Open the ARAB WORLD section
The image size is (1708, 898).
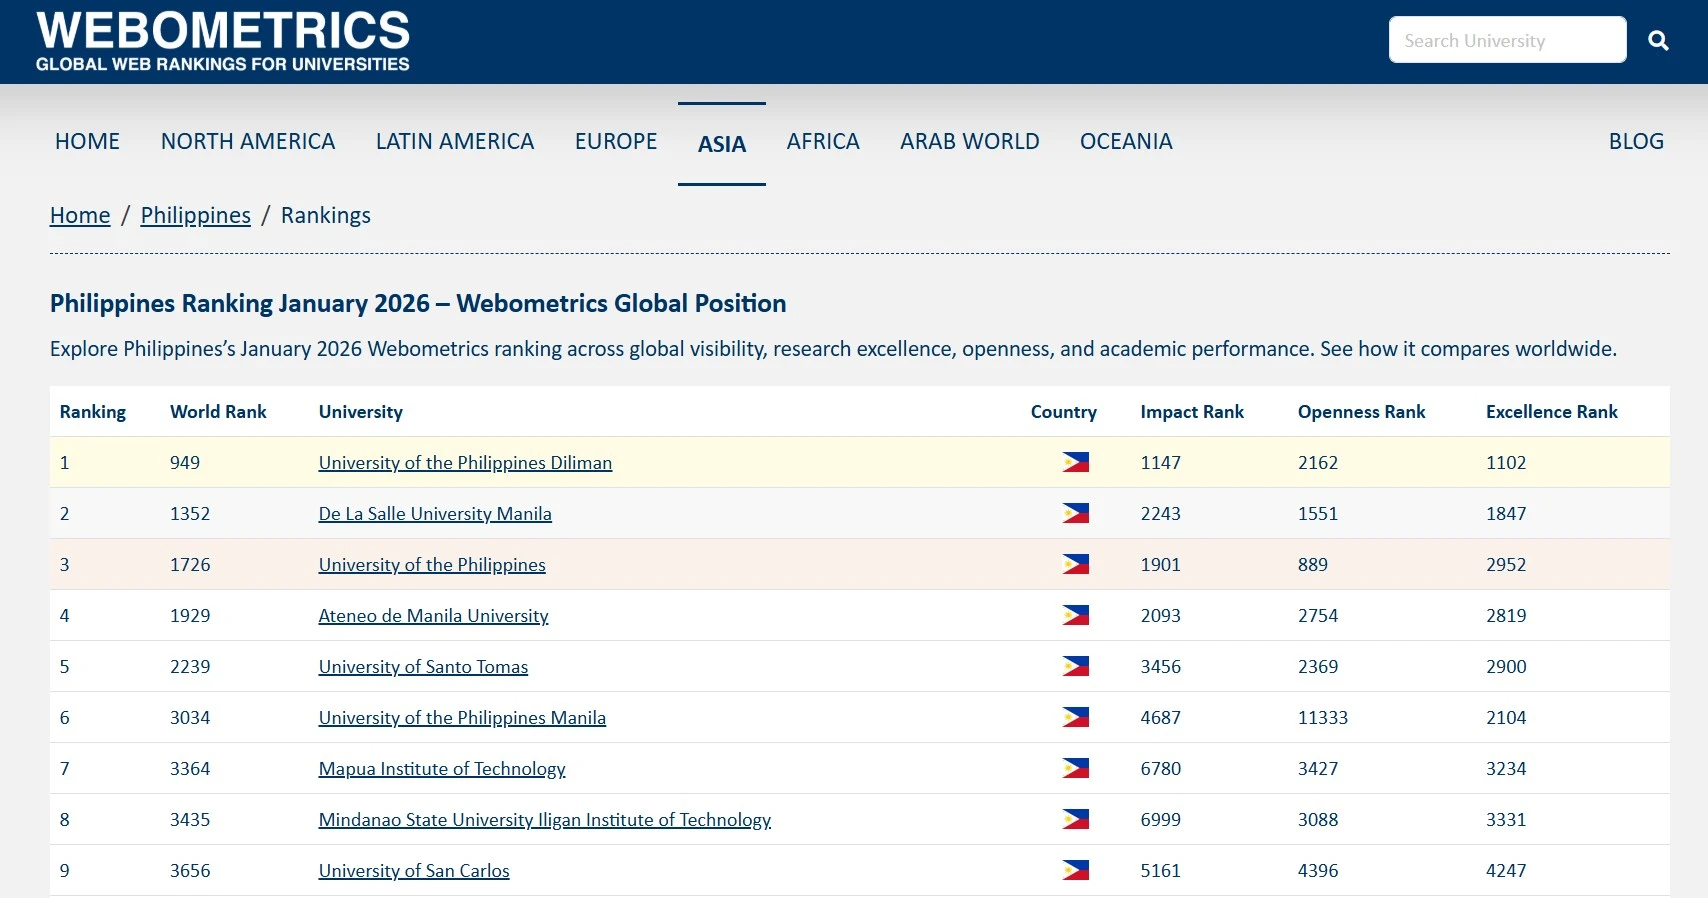tap(970, 141)
